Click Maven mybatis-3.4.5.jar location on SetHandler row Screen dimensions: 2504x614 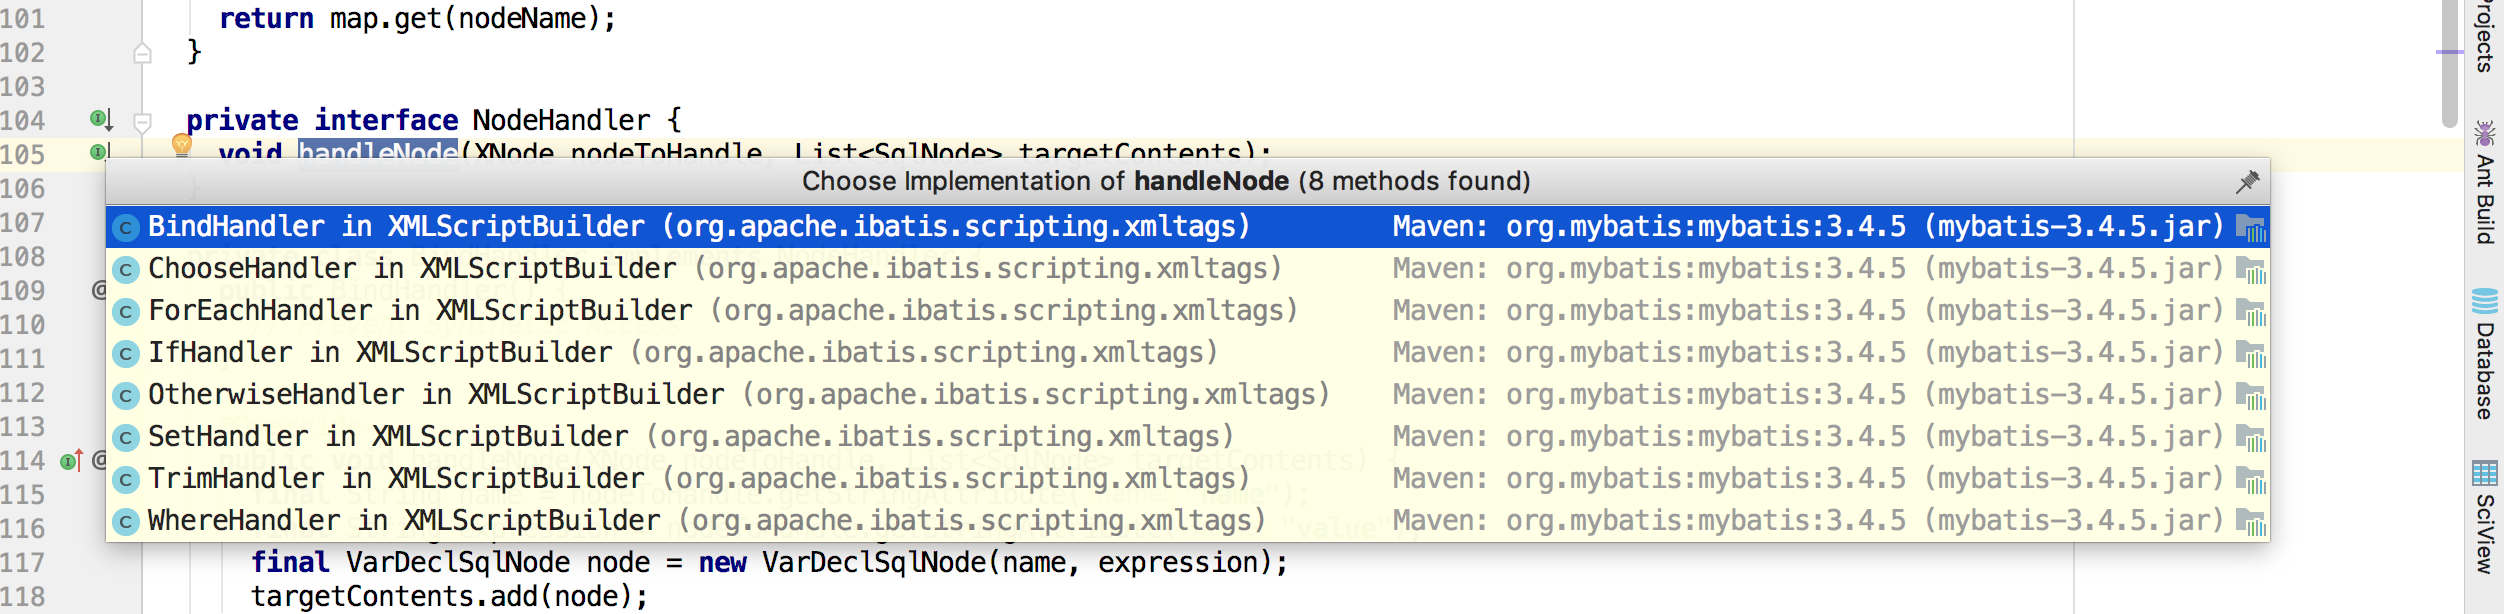point(1808,437)
